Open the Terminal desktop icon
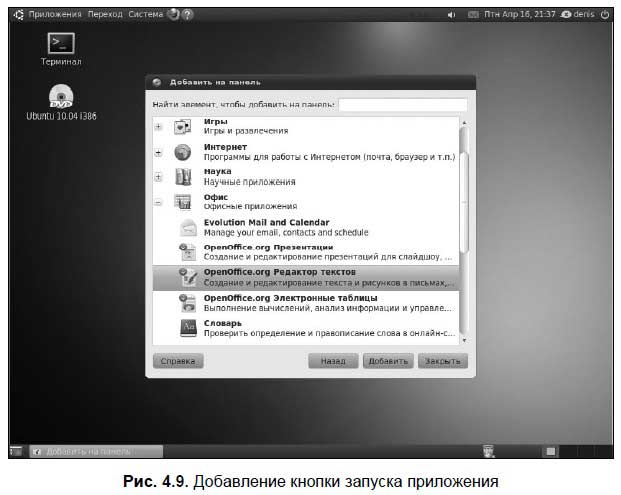The height and width of the screenshot is (495, 621). pos(61,43)
